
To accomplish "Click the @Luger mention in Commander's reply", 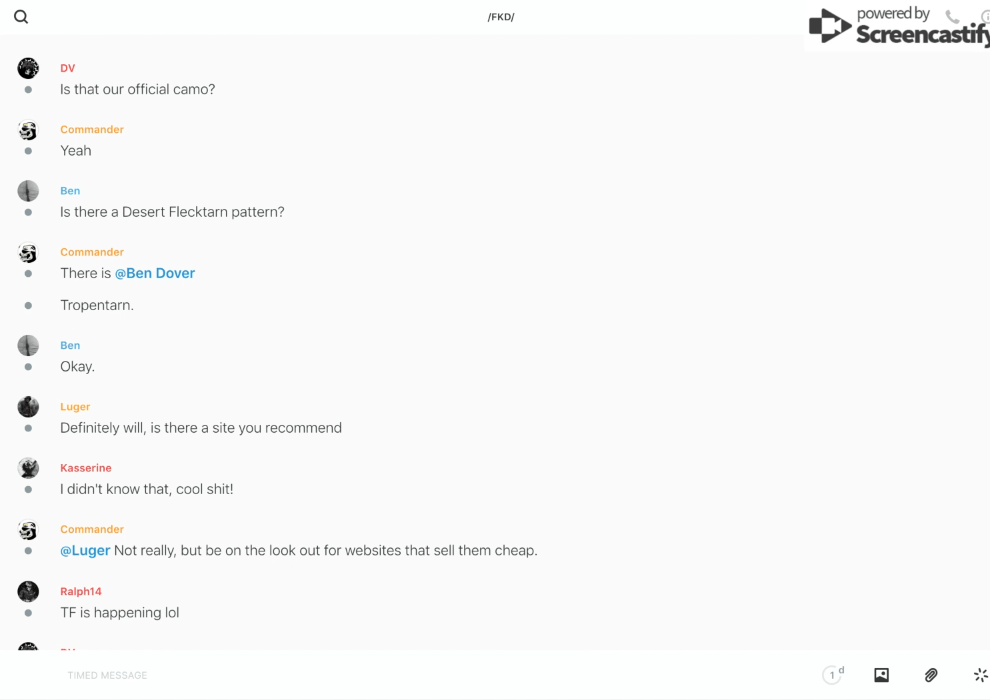I will coord(85,550).
